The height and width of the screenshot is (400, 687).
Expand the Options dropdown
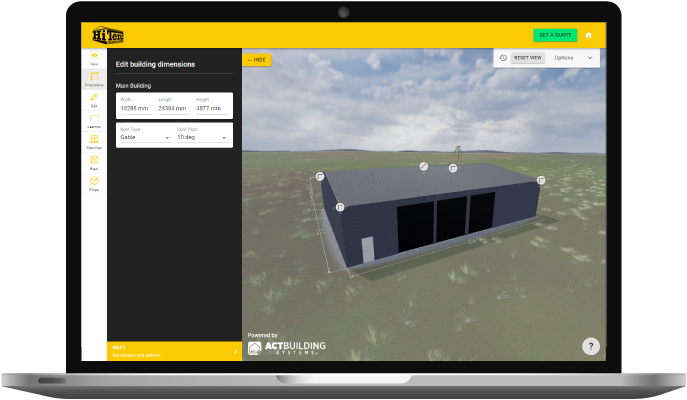click(x=573, y=58)
